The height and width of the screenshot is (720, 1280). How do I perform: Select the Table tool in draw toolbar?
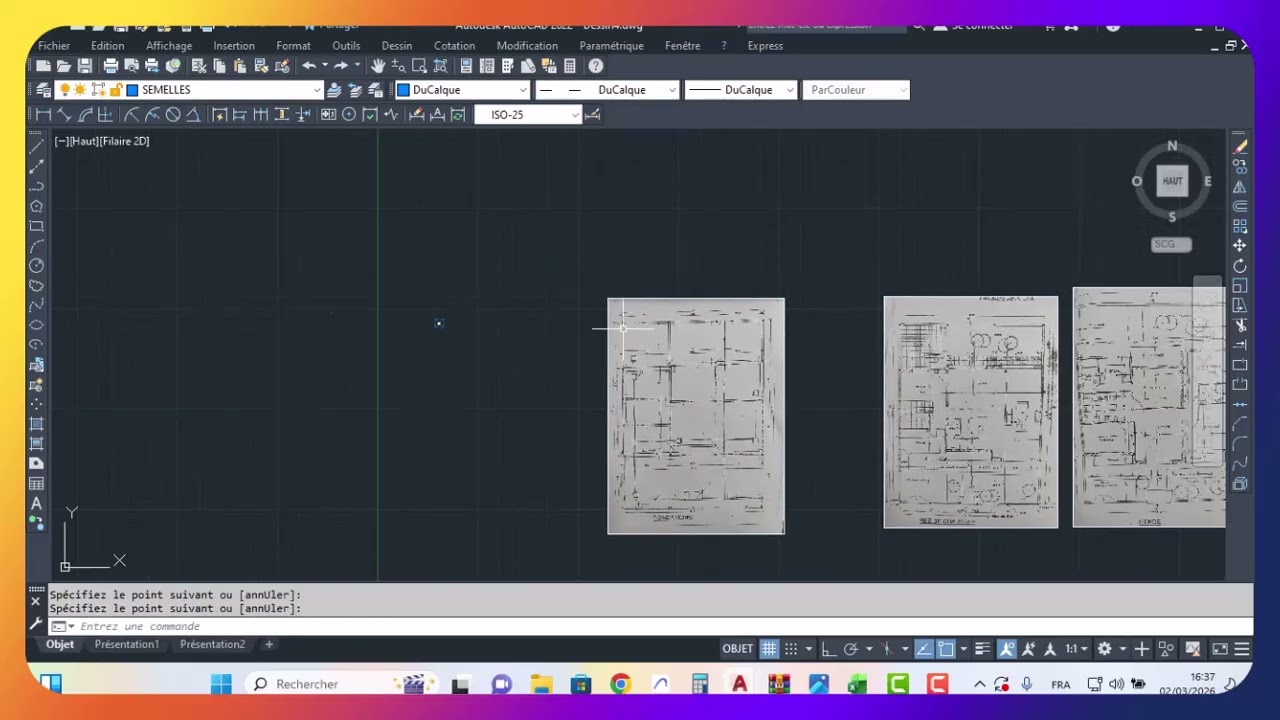pyautogui.click(x=36, y=484)
